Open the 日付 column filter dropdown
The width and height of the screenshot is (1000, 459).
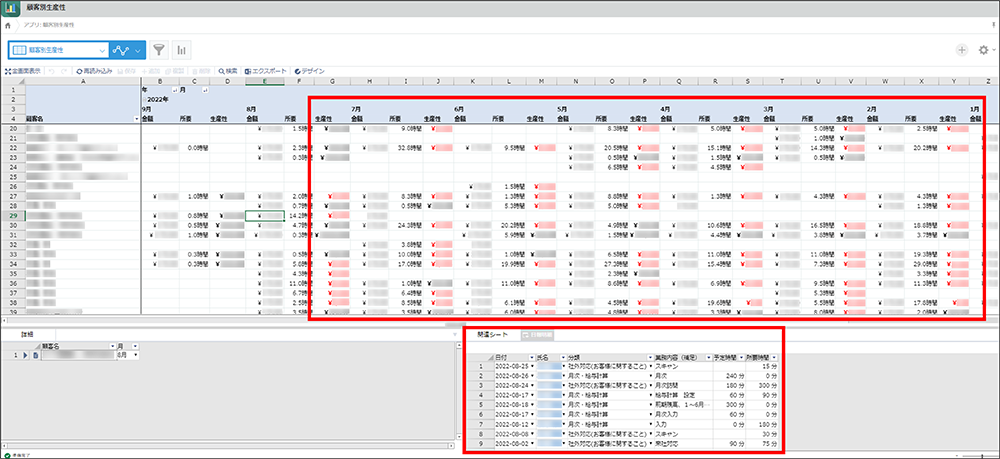[x=531, y=357]
